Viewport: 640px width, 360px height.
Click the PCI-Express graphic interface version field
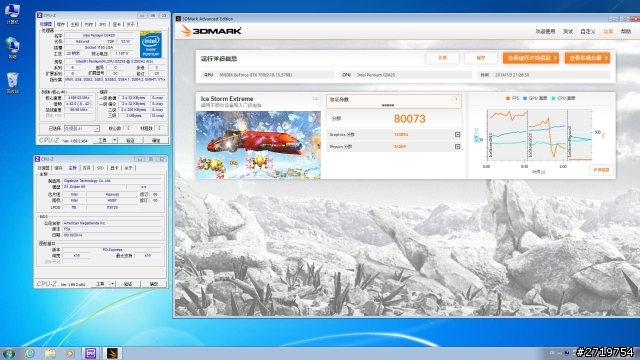coord(112,249)
